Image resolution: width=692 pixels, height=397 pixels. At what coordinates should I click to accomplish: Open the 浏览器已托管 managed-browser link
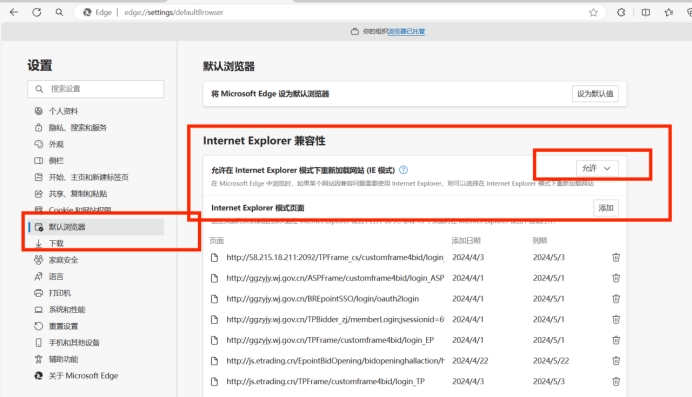tap(406, 31)
